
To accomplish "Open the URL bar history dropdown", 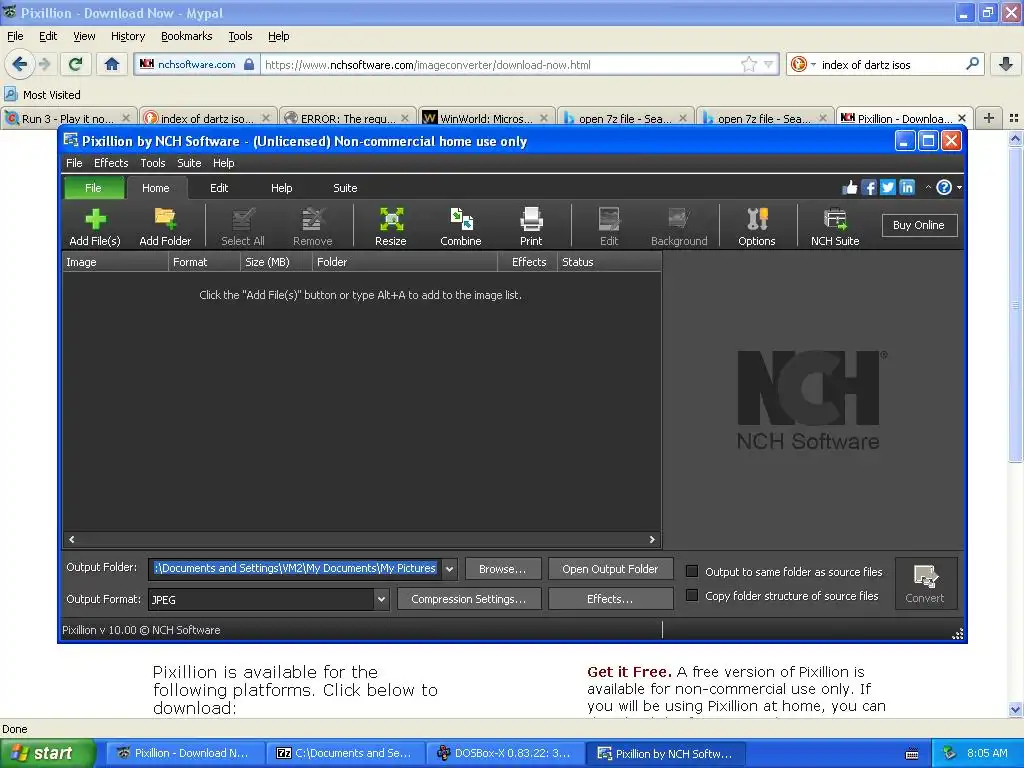I will pyautogui.click(x=769, y=64).
